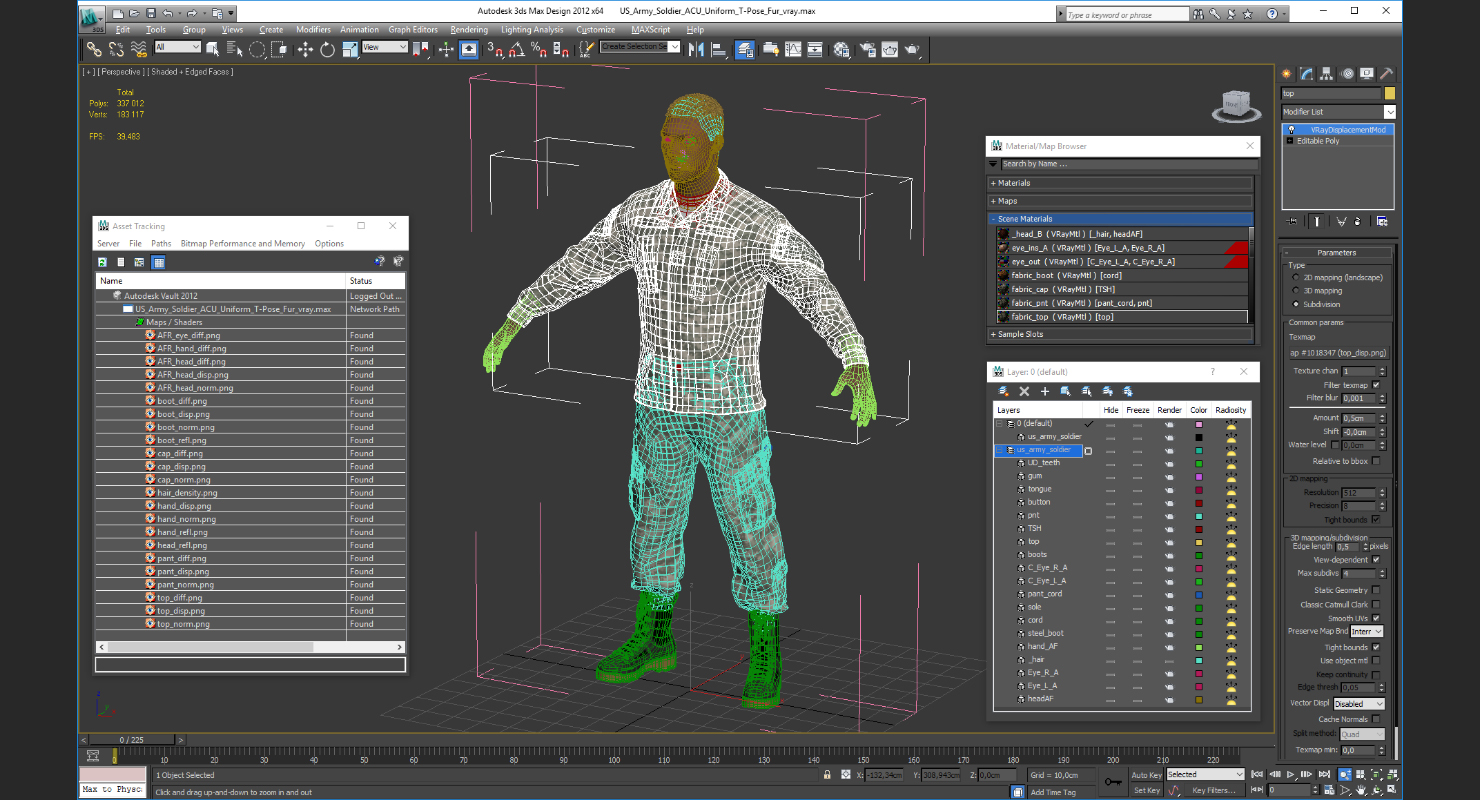Select the 2D mapping (landscape) radio button
This screenshot has height=800, width=1480.
click(x=1297, y=277)
